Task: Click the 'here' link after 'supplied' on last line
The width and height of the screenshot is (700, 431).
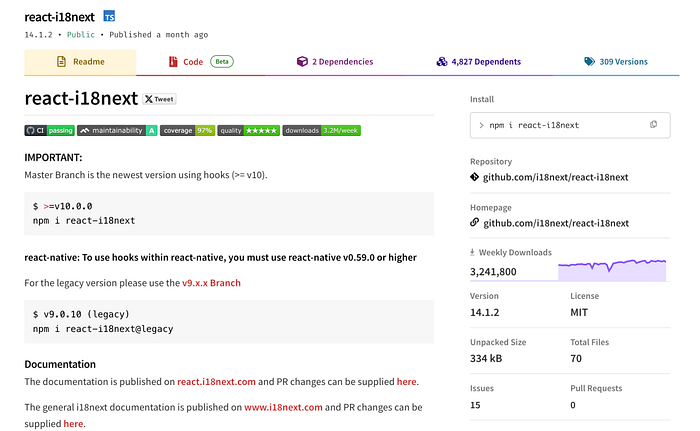Action: click(x=73, y=424)
